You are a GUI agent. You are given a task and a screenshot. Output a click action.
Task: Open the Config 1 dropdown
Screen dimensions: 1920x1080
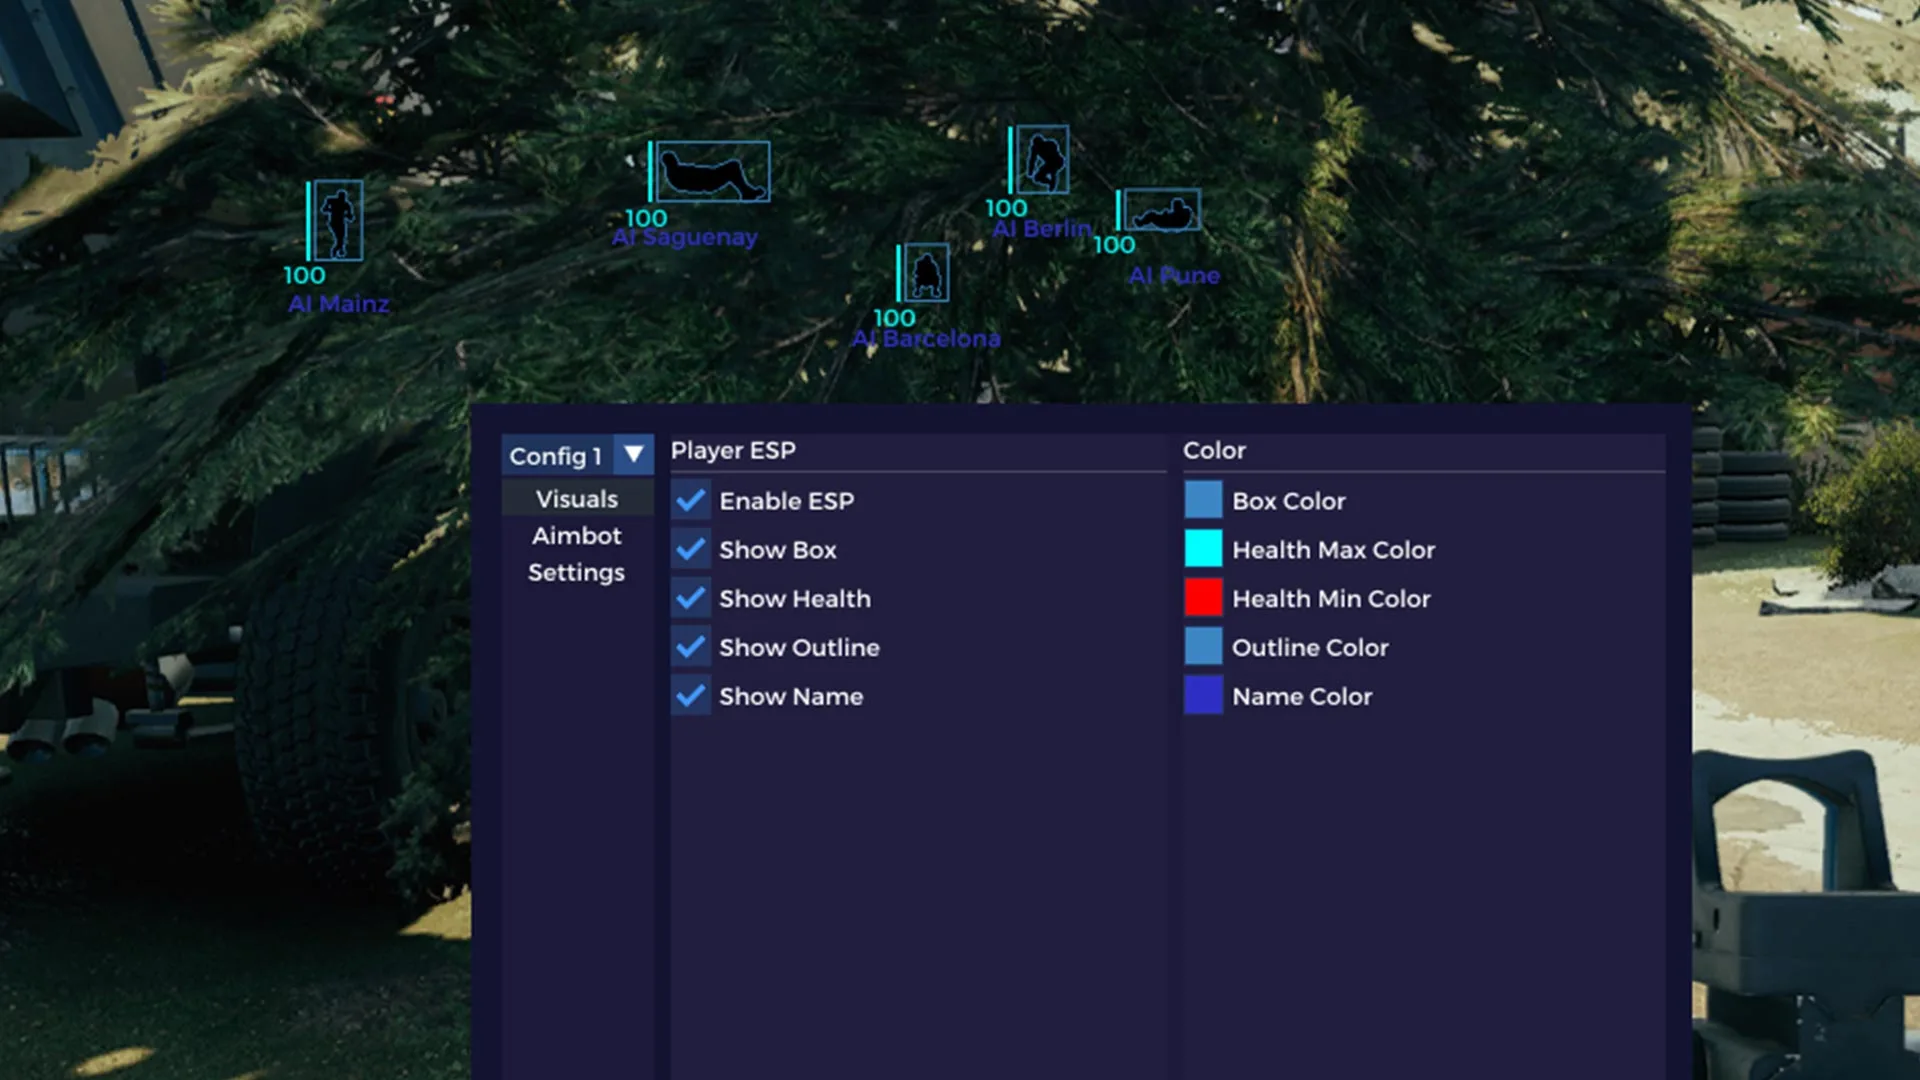point(578,455)
